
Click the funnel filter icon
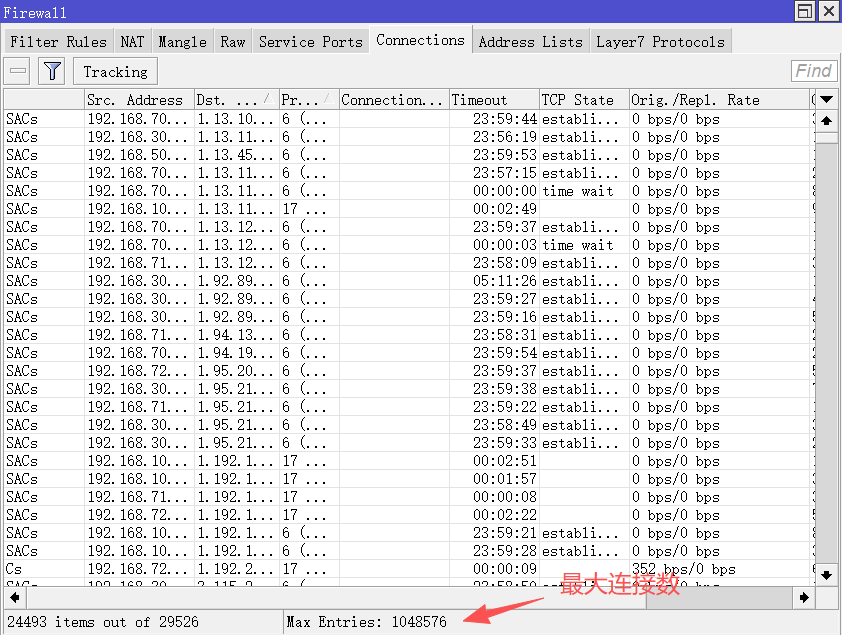coord(52,71)
